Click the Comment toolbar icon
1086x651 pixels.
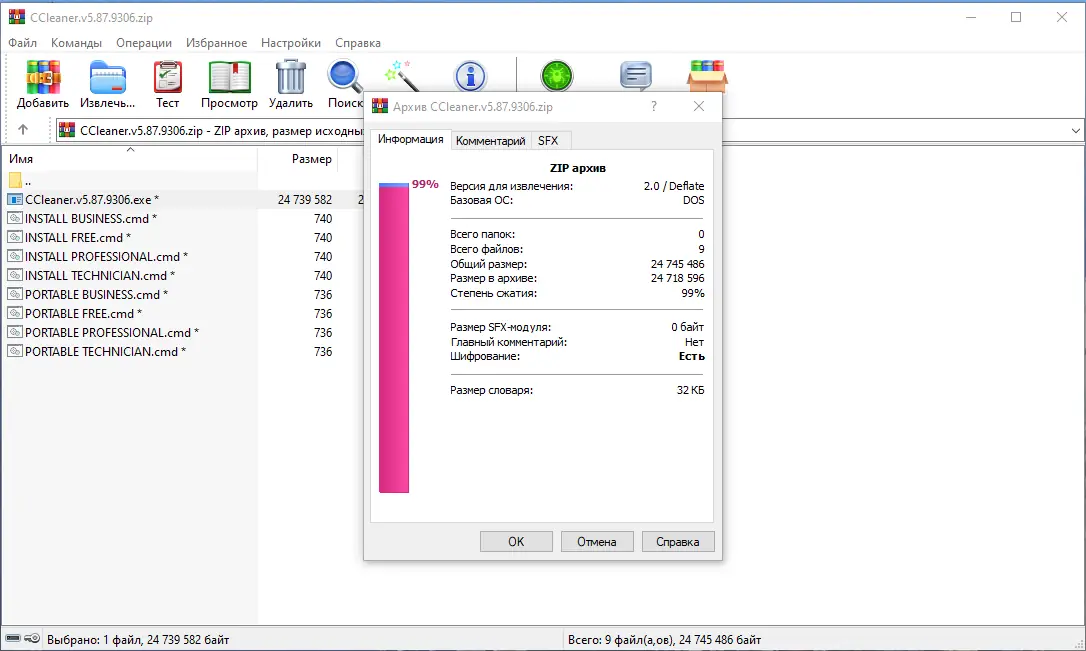(x=636, y=76)
